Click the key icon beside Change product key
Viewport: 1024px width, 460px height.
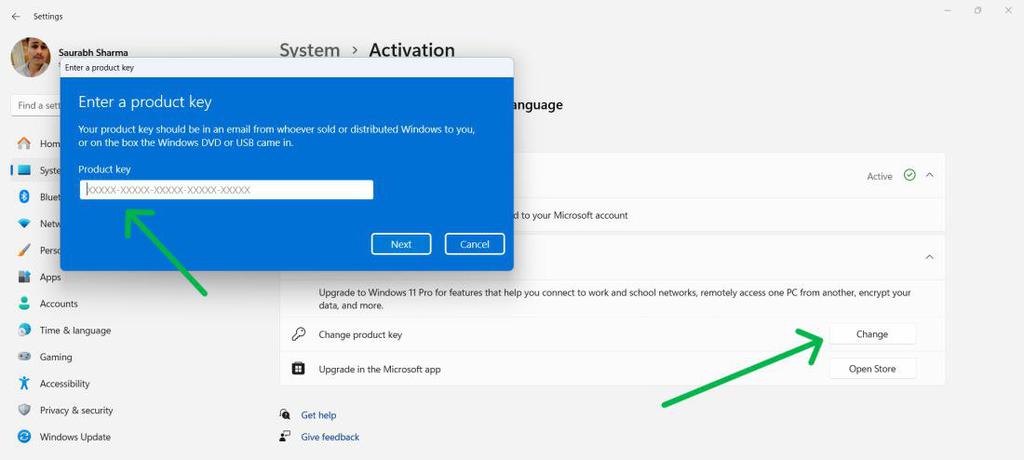tap(298, 334)
